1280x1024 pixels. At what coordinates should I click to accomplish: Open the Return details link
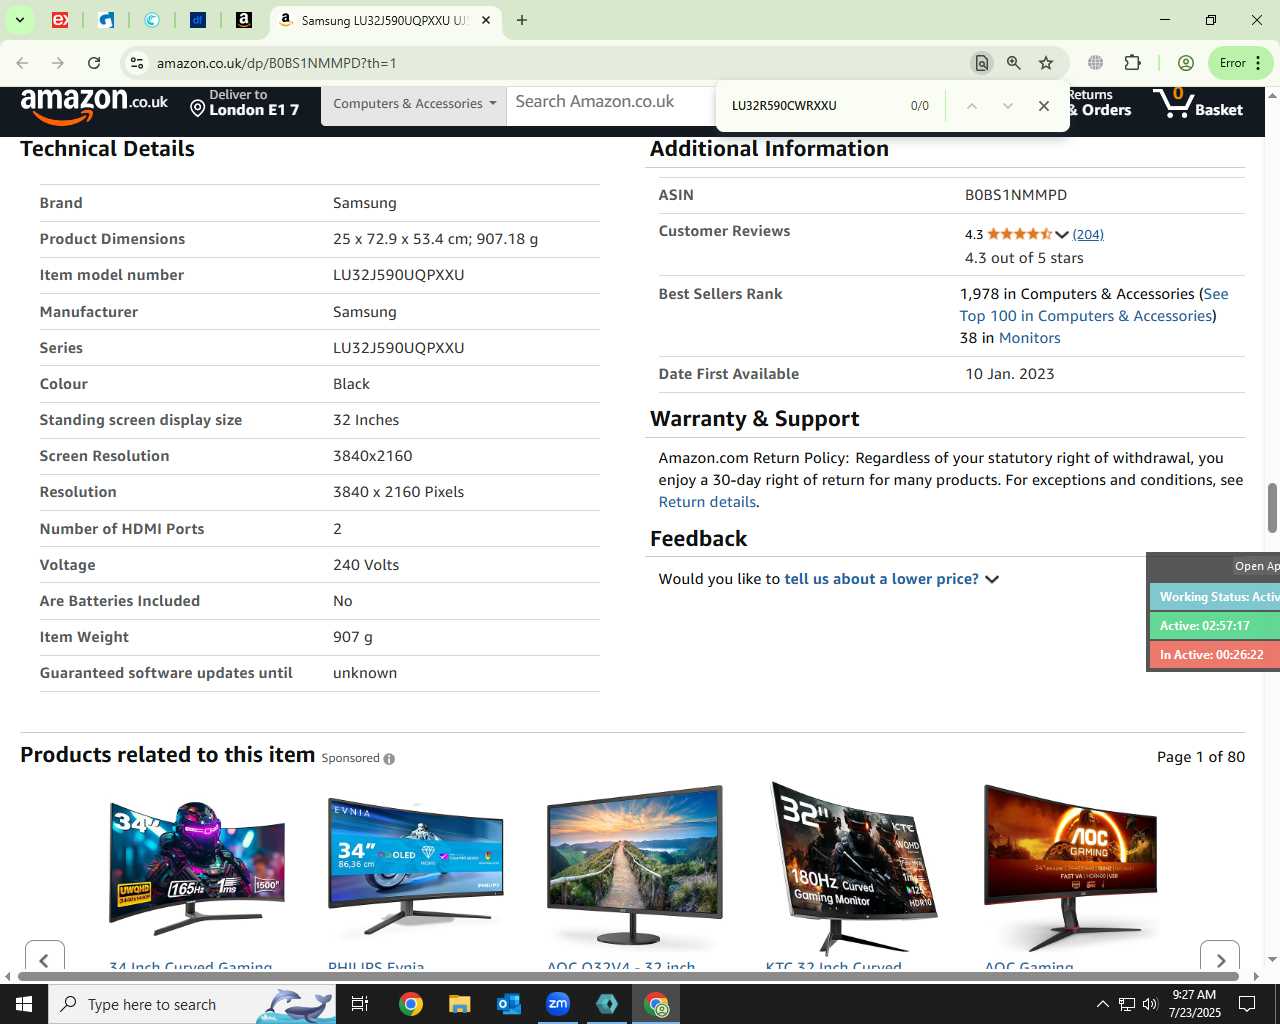(707, 502)
